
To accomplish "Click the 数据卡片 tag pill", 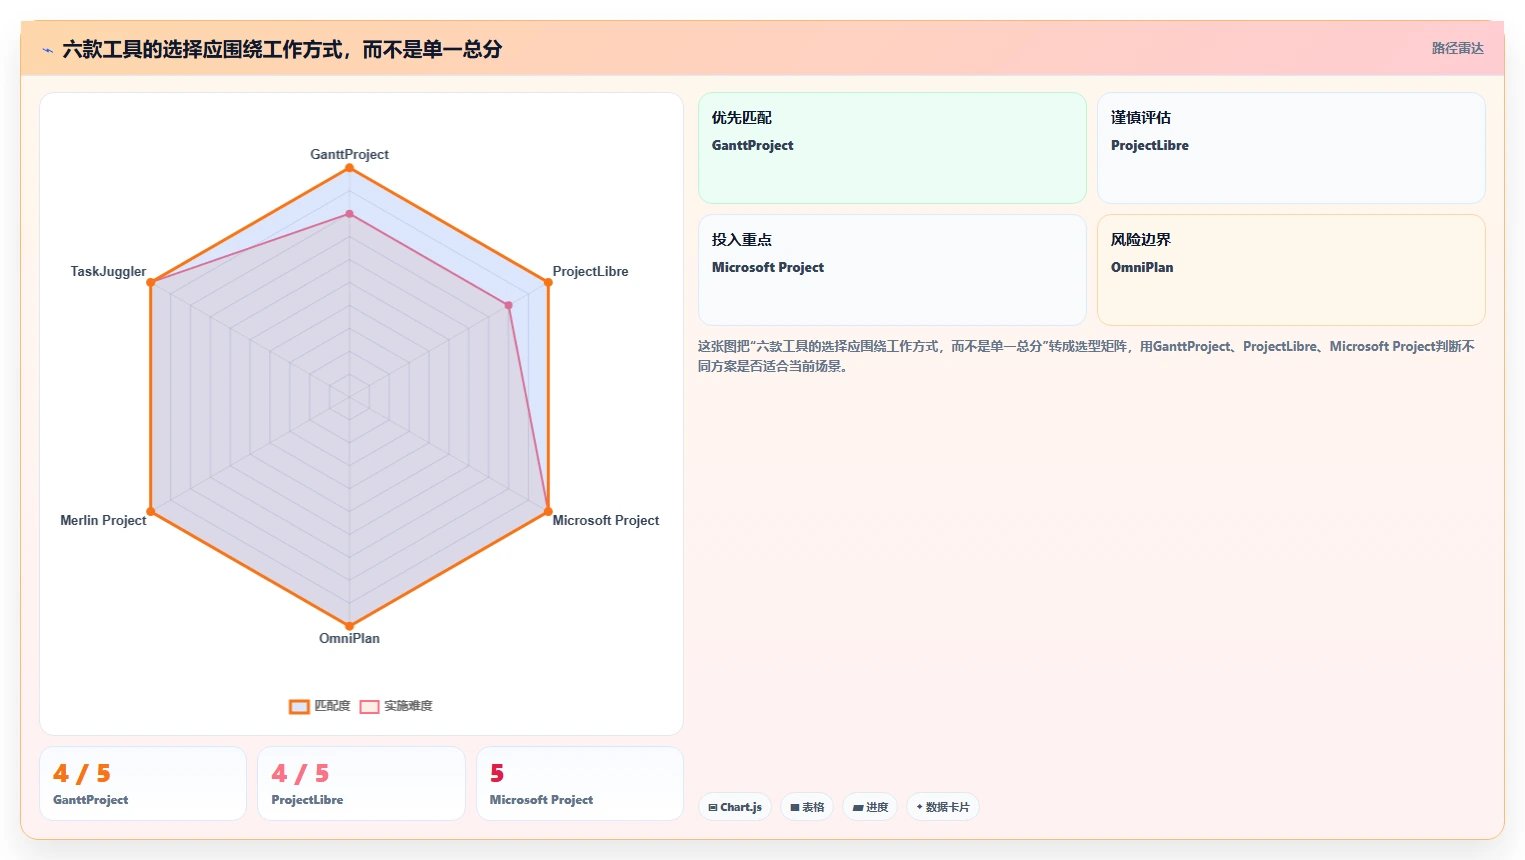I will [943, 807].
